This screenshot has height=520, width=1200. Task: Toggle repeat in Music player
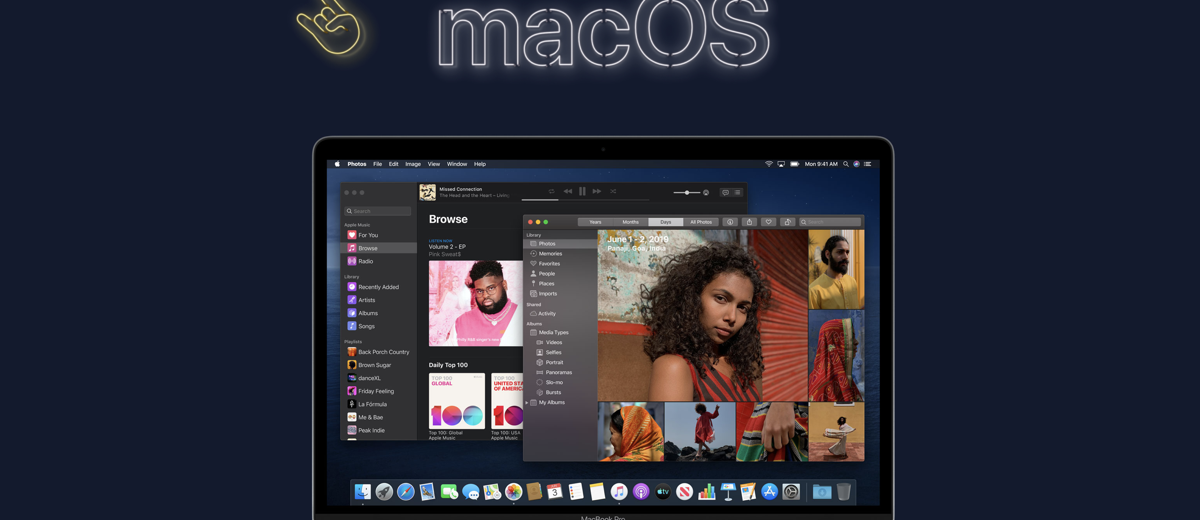(x=551, y=191)
